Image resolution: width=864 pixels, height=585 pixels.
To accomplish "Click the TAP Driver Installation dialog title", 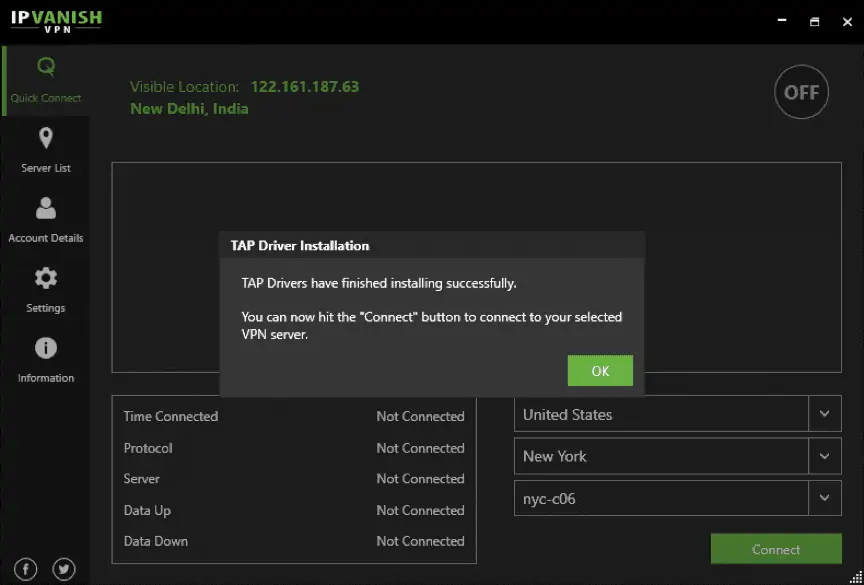I will tap(300, 246).
